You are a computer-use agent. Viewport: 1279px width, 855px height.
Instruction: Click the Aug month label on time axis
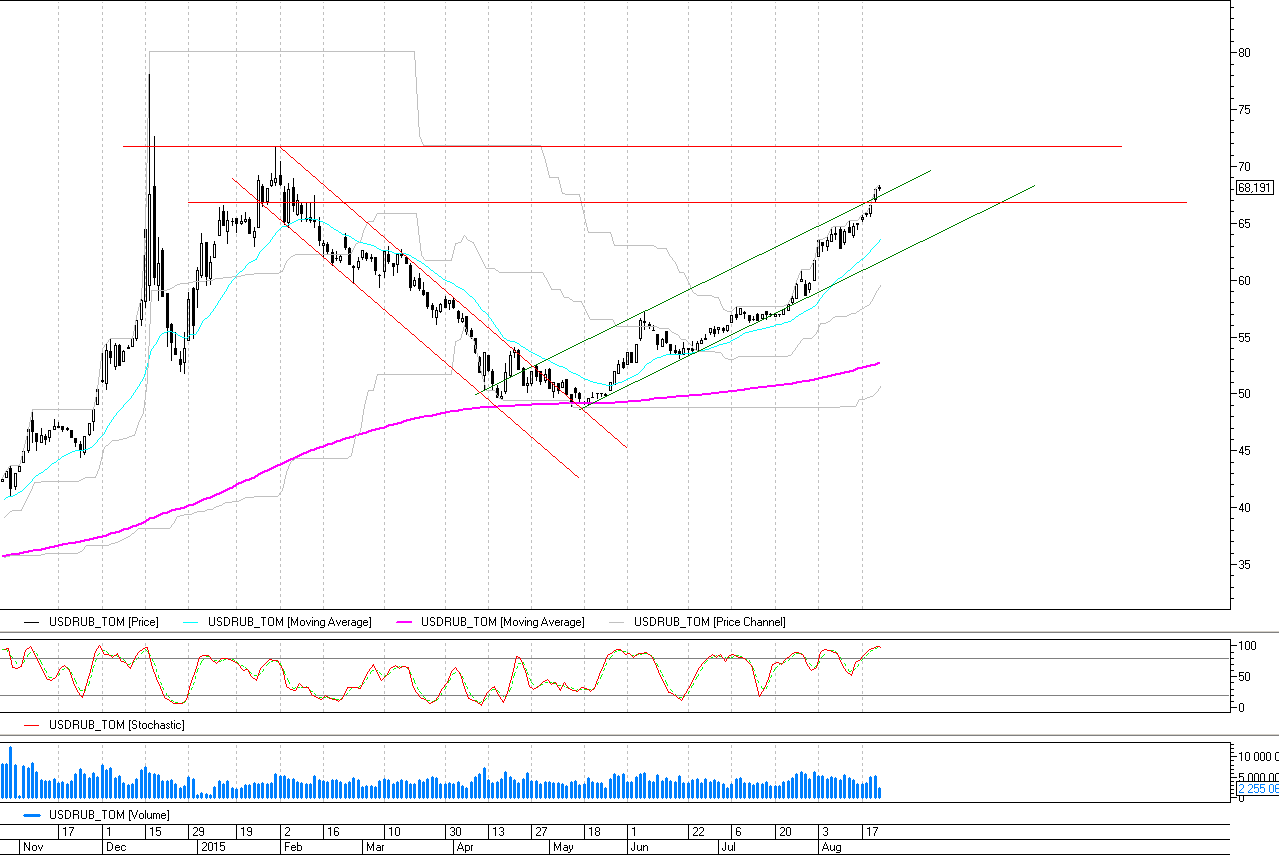(830, 846)
